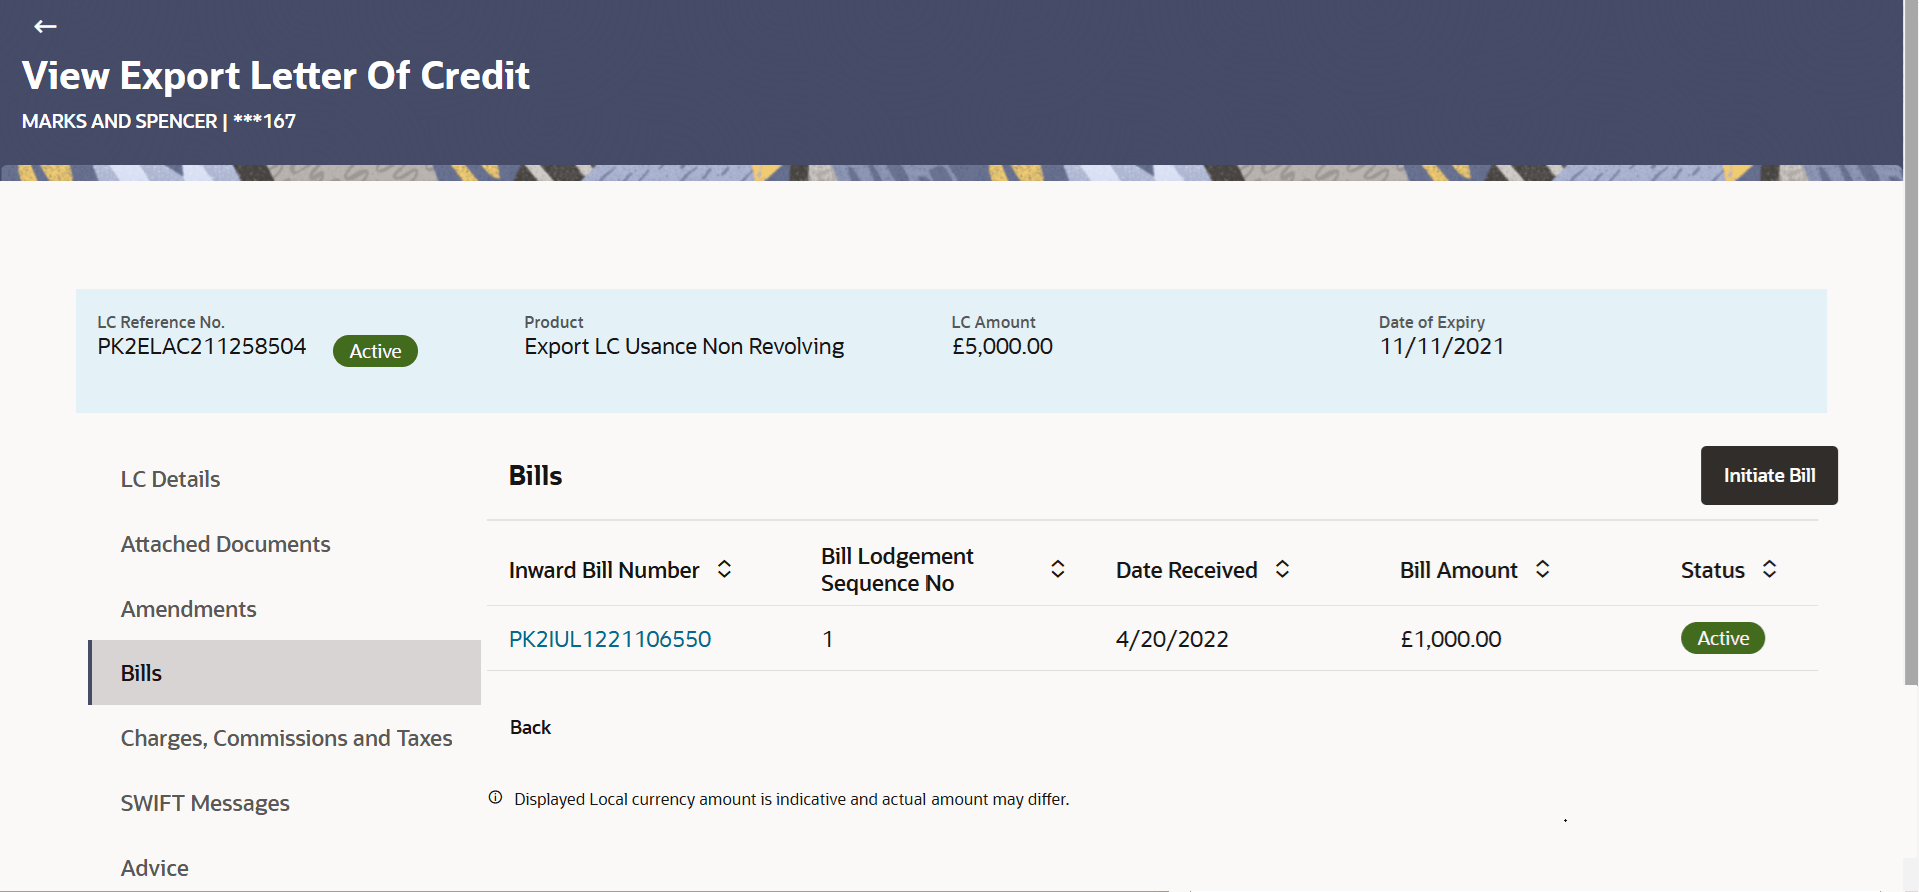
Task: Click the info icon beside currency disclaimer
Action: click(x=495, y=798)
